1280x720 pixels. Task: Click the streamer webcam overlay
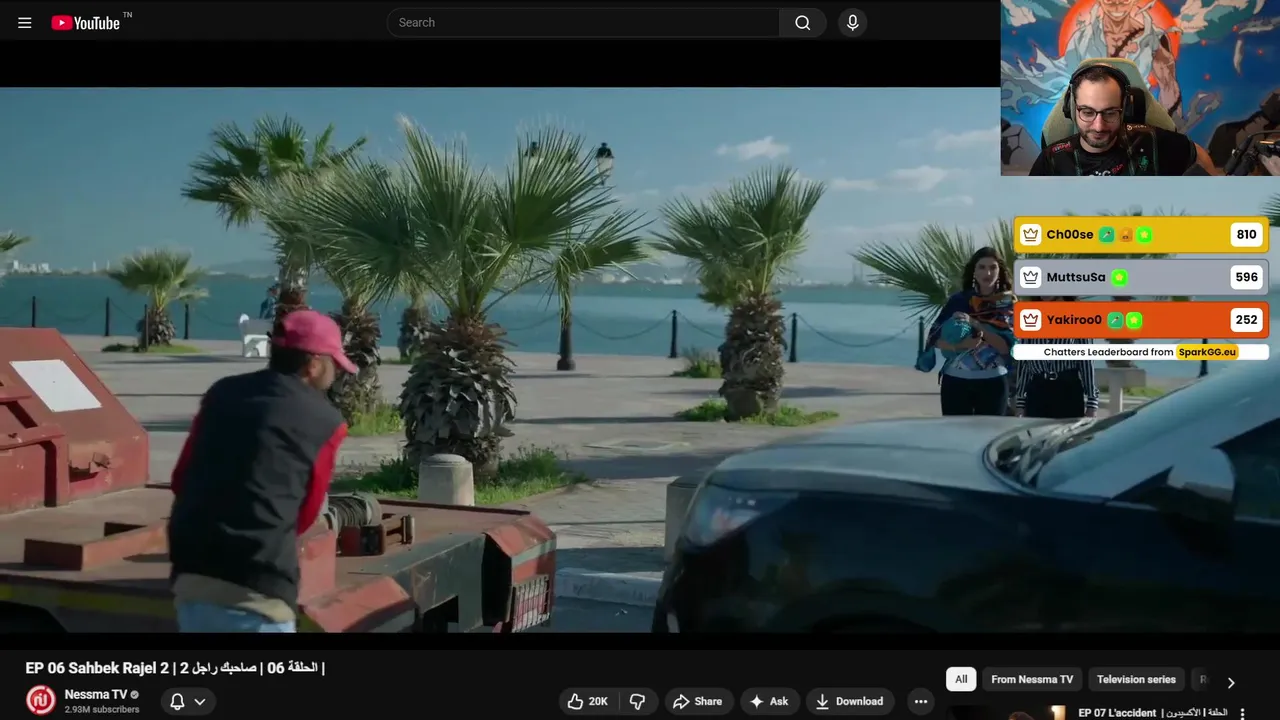(x=1140, y=88)
